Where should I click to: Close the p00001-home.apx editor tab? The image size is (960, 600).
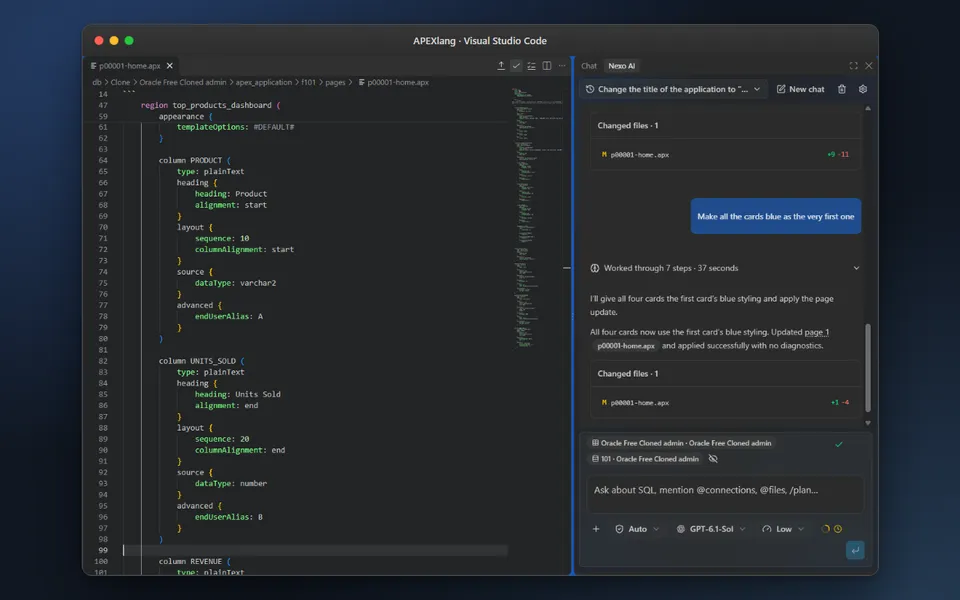(170, 66)
